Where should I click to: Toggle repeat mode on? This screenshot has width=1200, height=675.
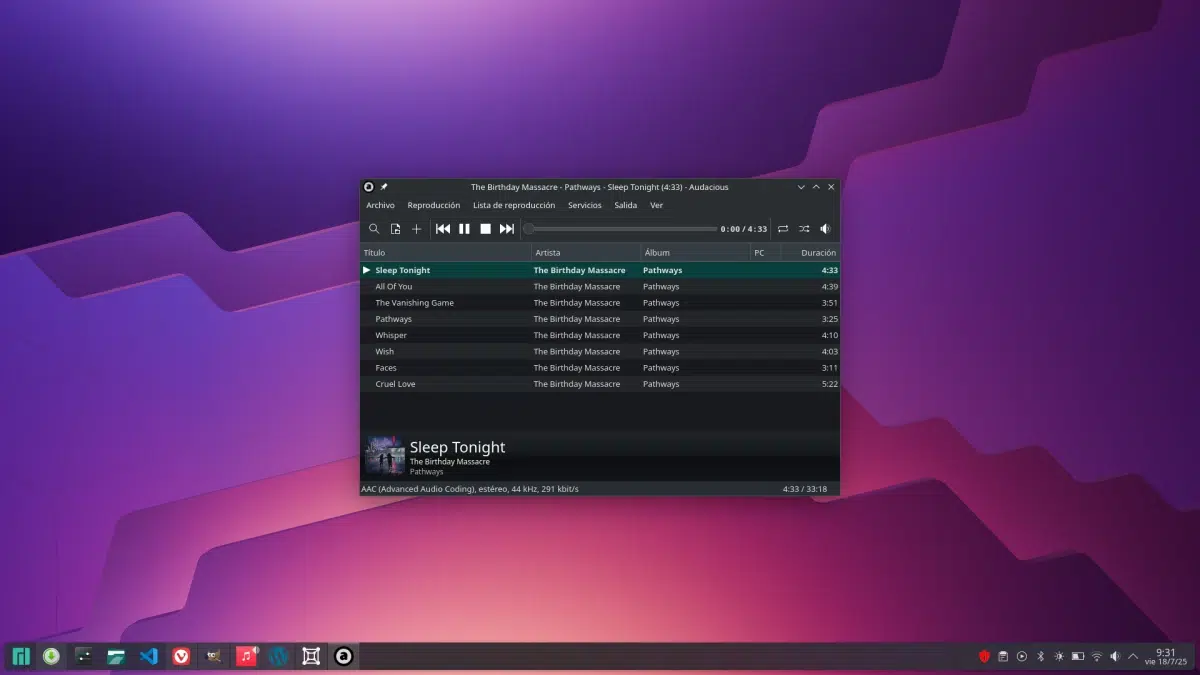[x=783, y=229]
